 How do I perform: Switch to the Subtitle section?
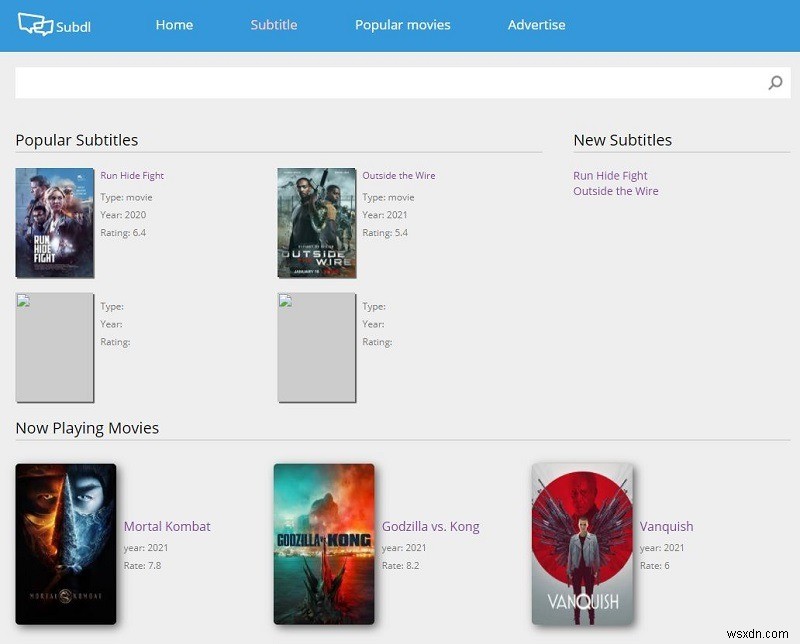(x=273, y=25)
